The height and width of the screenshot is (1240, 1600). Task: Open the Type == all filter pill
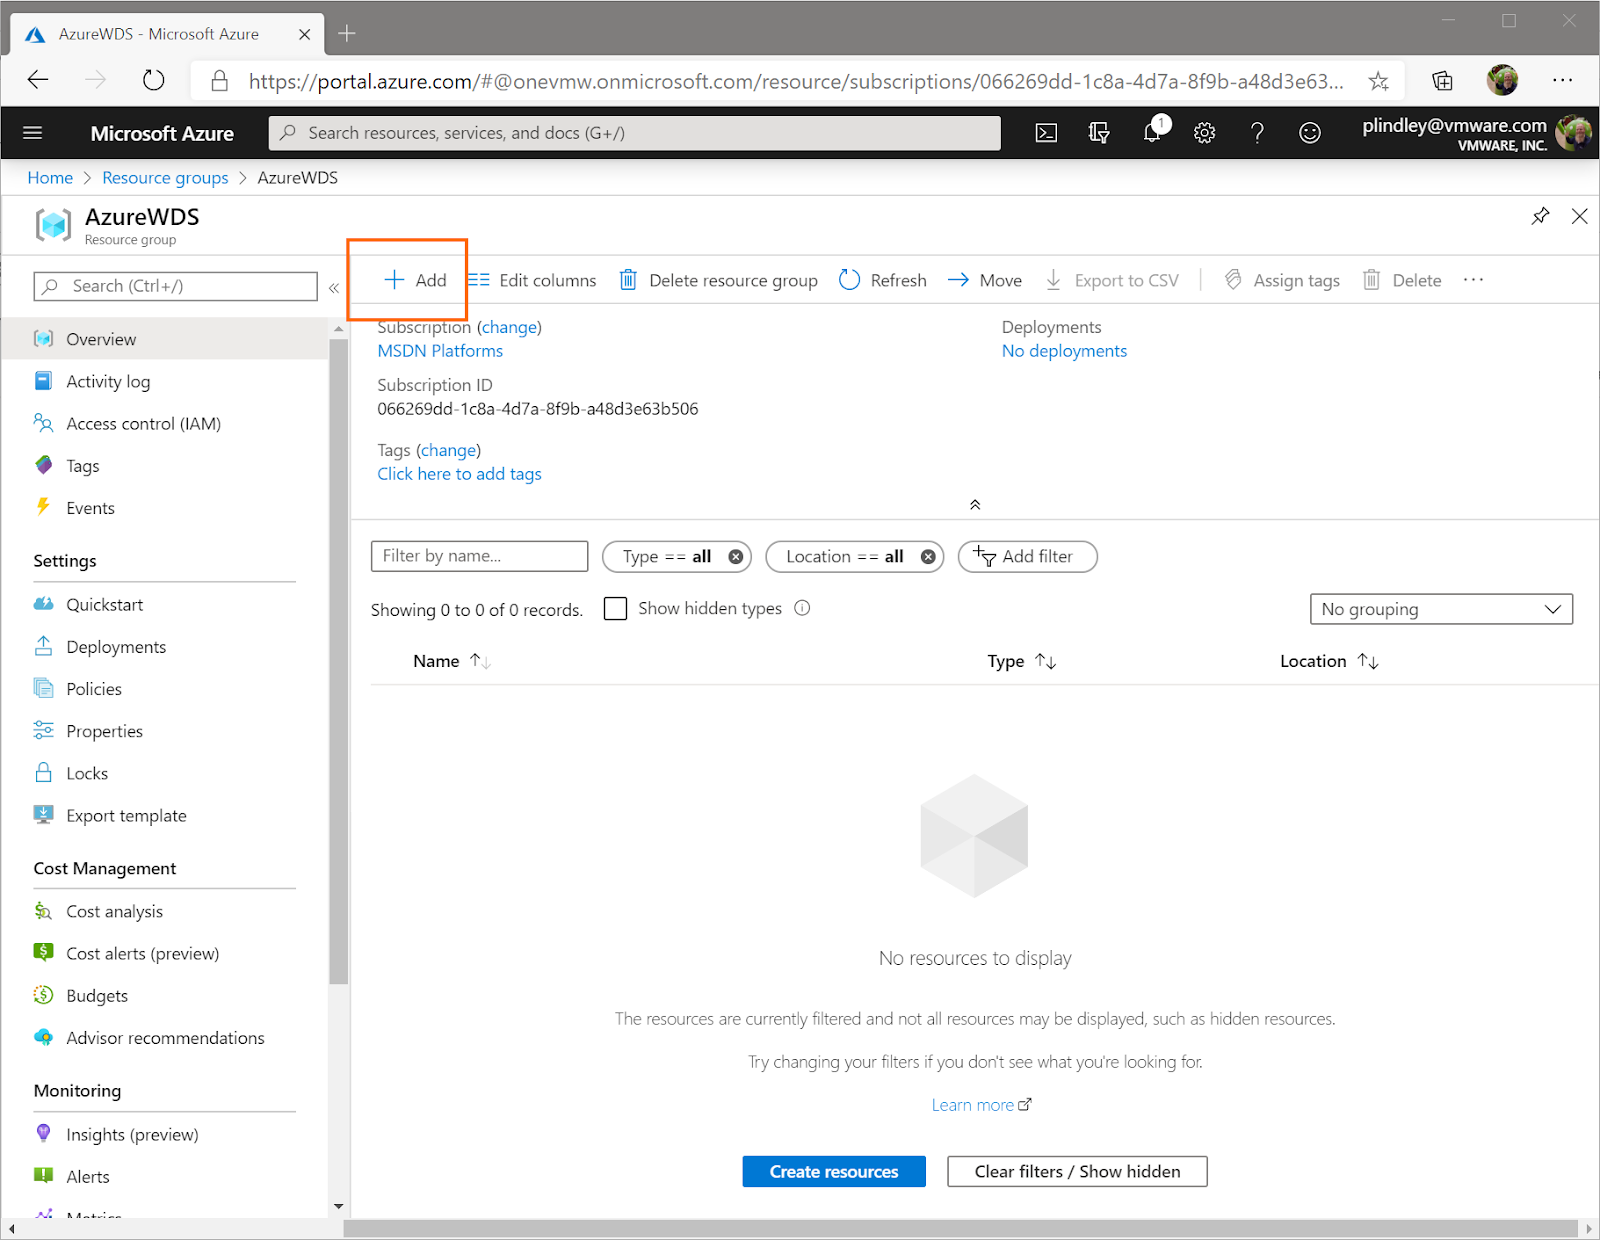tap(667, 557)
